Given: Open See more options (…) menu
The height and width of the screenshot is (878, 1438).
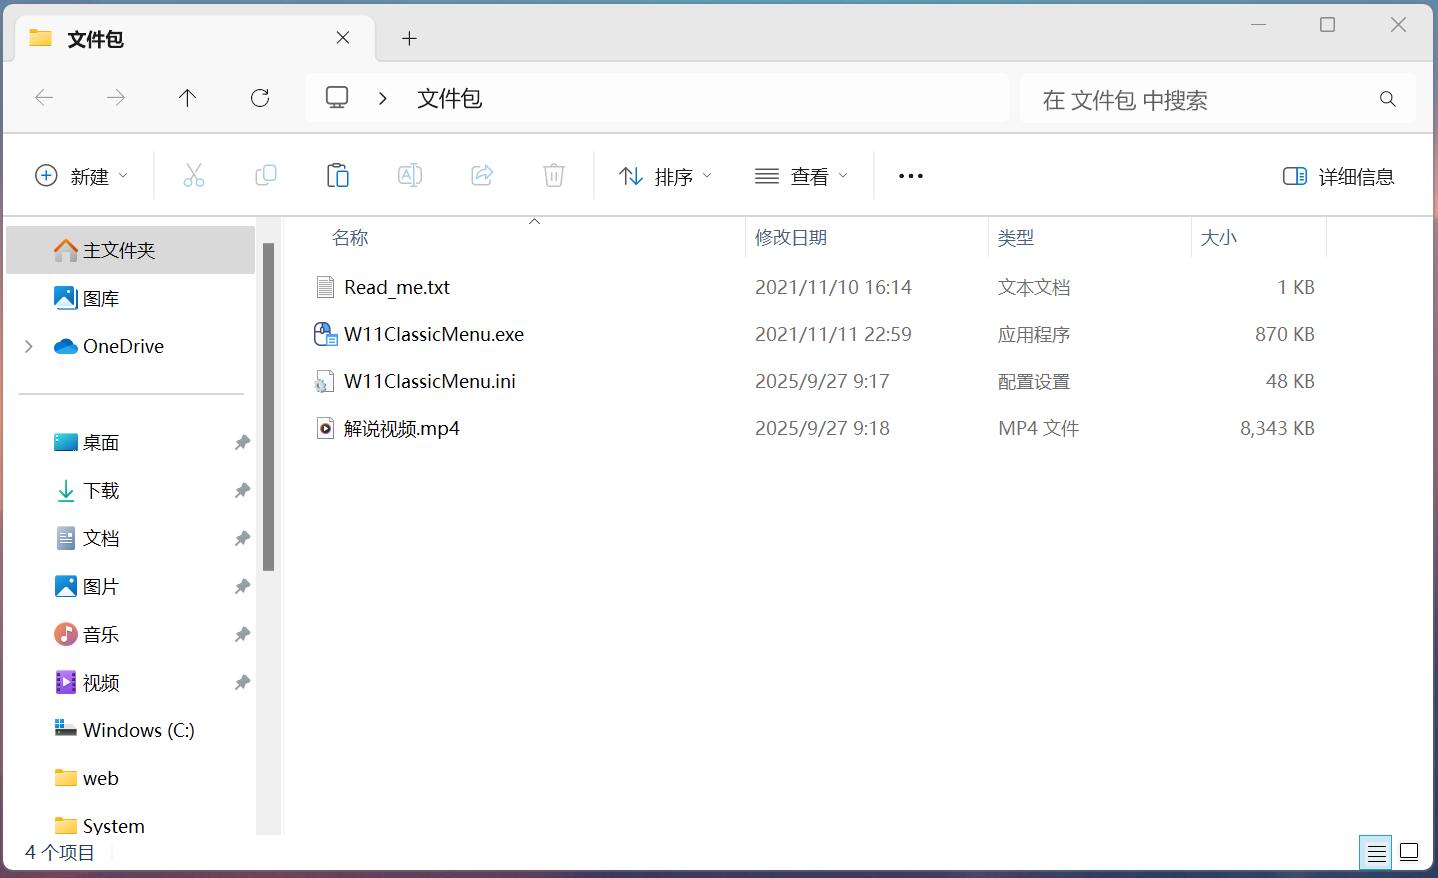Looking at the screenshot, I should point(910,176).
